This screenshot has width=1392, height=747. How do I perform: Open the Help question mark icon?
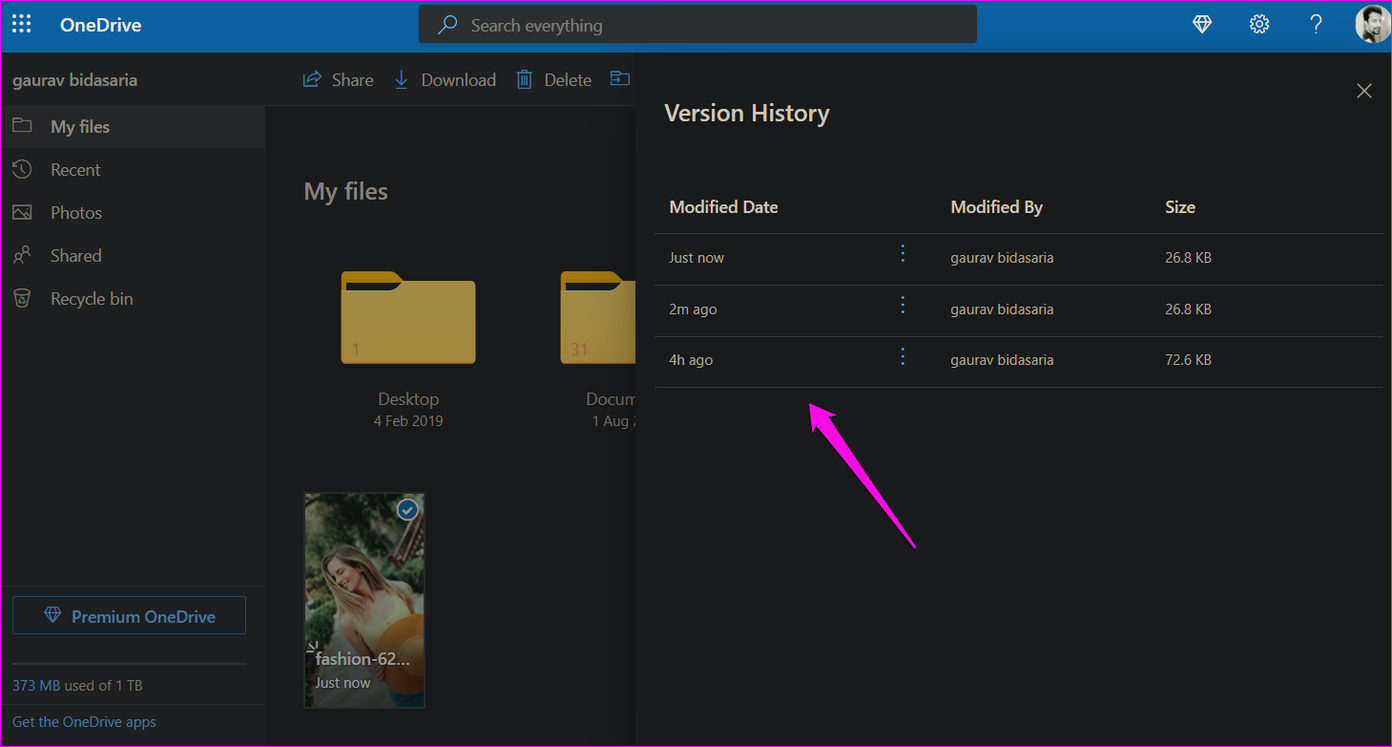(x=1316, y=25)
